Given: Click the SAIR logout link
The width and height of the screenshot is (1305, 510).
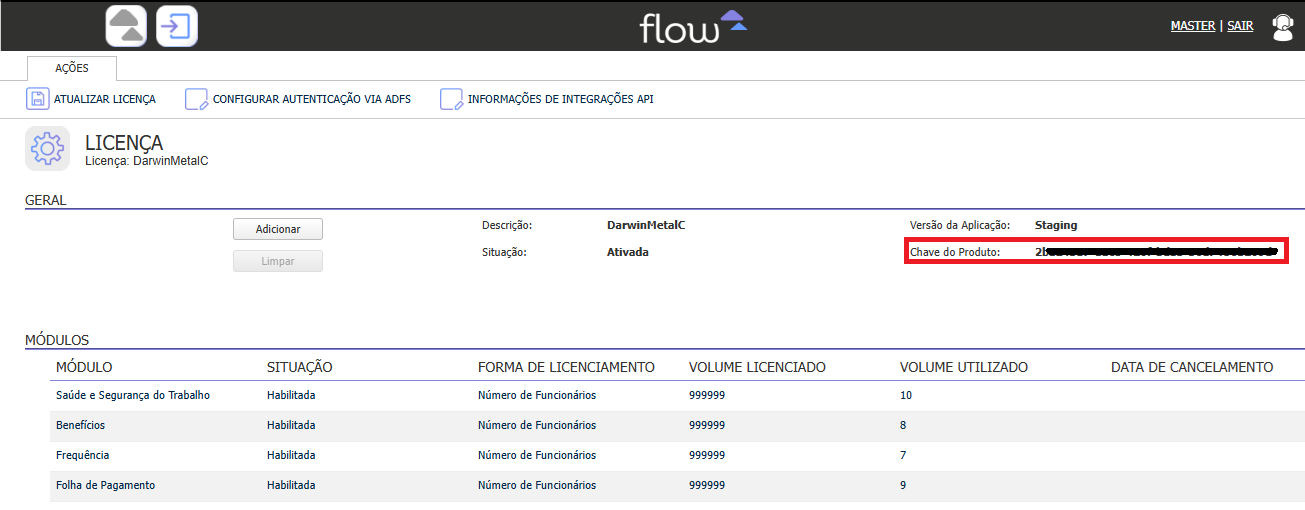Looking at the screenshot, I should 1240,26.
